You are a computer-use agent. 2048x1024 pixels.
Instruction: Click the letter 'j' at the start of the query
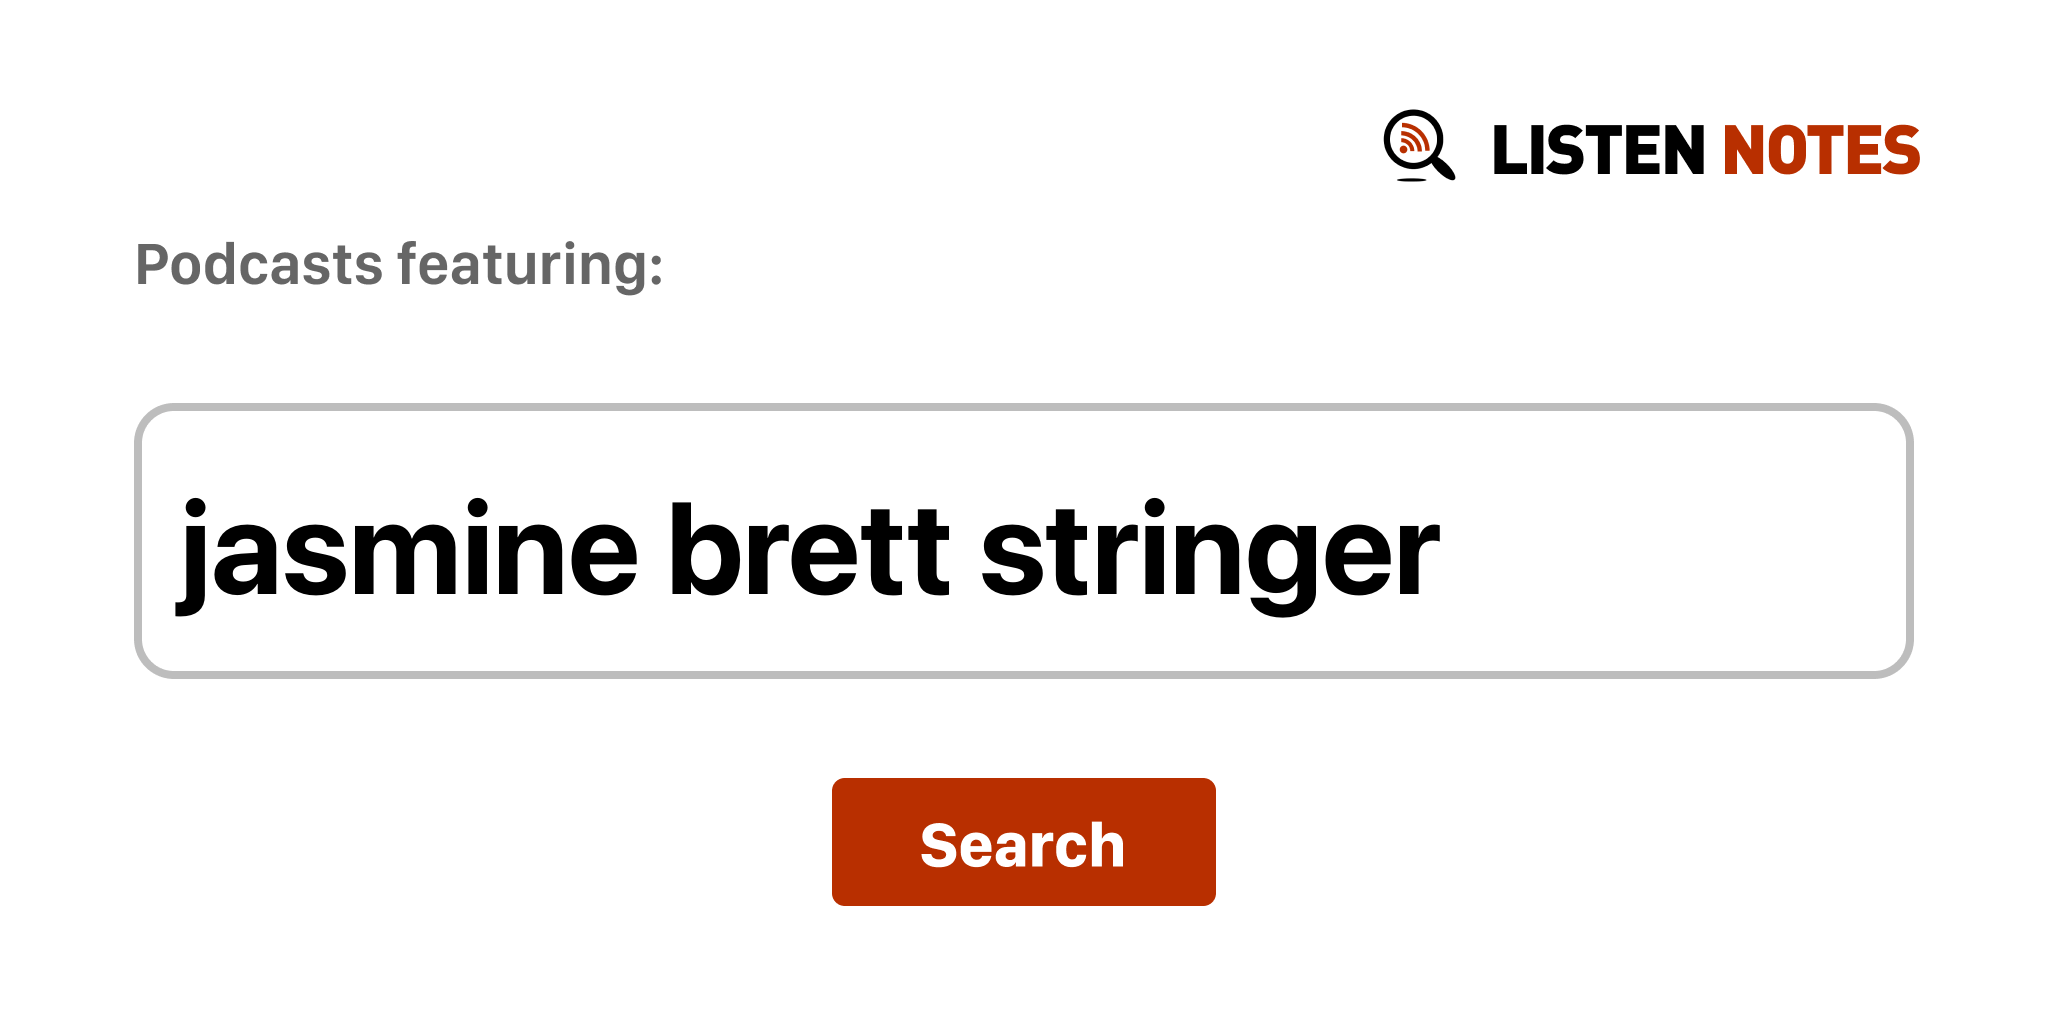coord(192,553)
